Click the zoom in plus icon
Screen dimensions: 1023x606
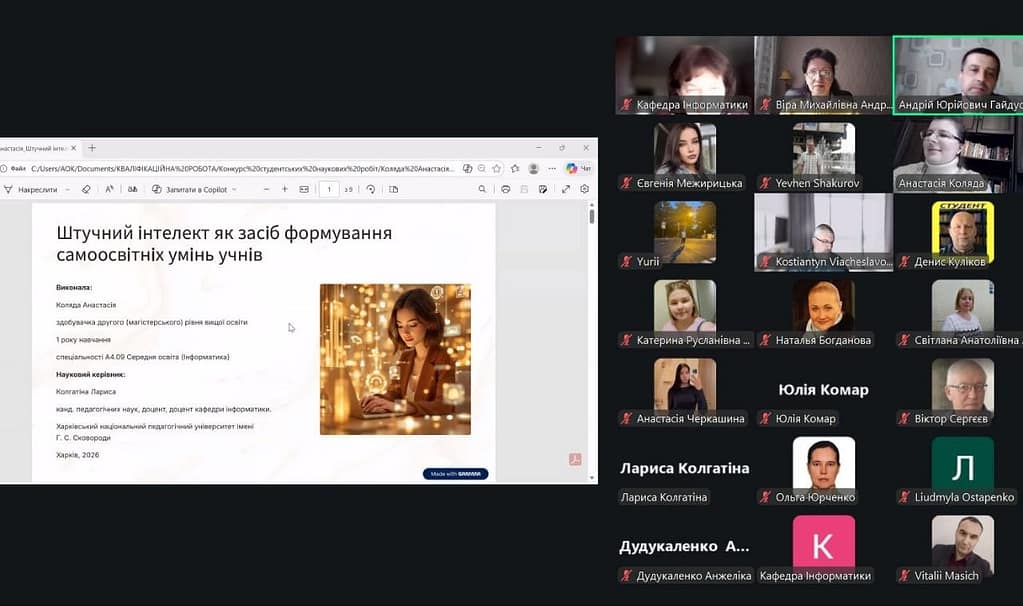(285, 189)
